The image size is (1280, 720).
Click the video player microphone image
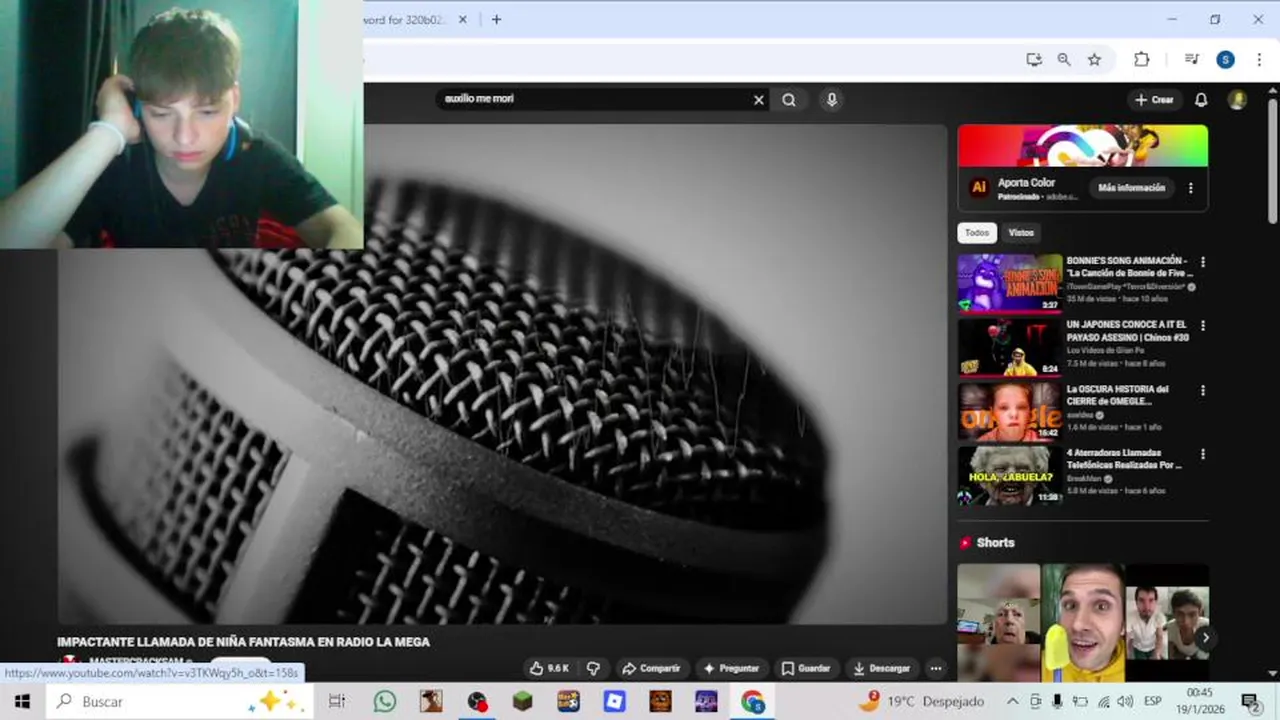tap(502, 374)
